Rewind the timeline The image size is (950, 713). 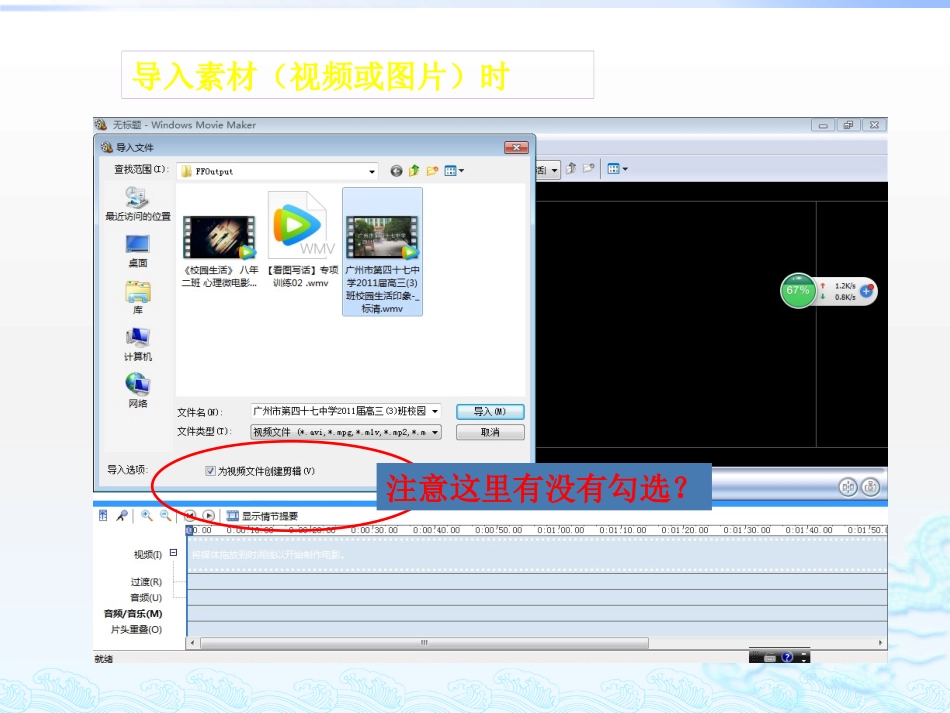tap(190, 516)
